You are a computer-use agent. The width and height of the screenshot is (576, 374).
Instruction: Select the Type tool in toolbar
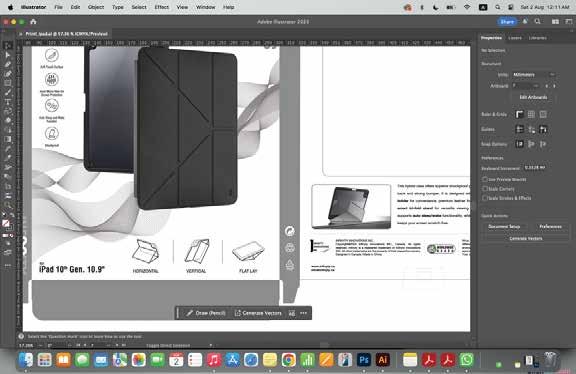click(8, 102)
